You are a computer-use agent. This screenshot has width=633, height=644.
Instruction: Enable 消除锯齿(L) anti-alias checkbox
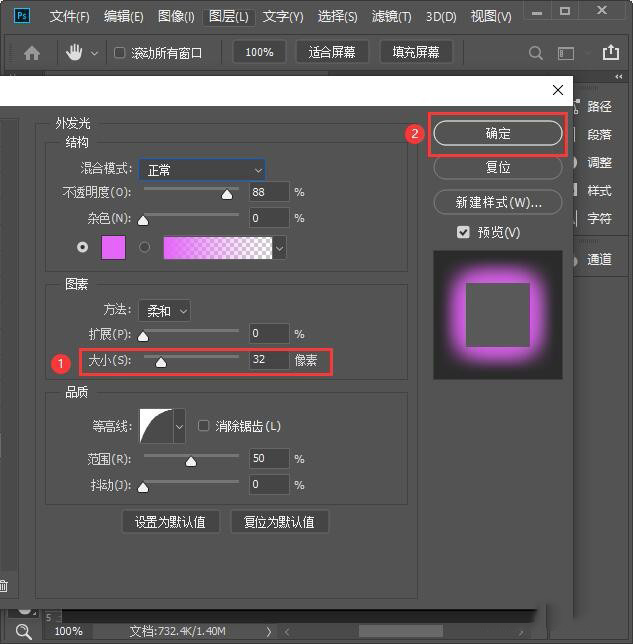(x=203, y=426)
